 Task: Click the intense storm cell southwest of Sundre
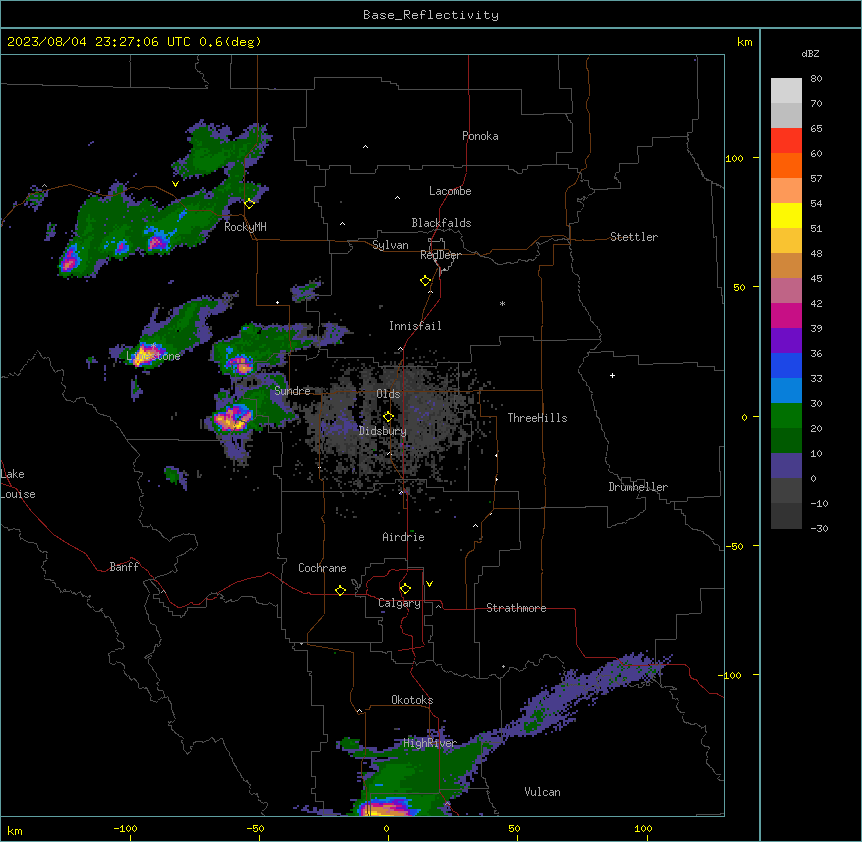click(234, 418)
